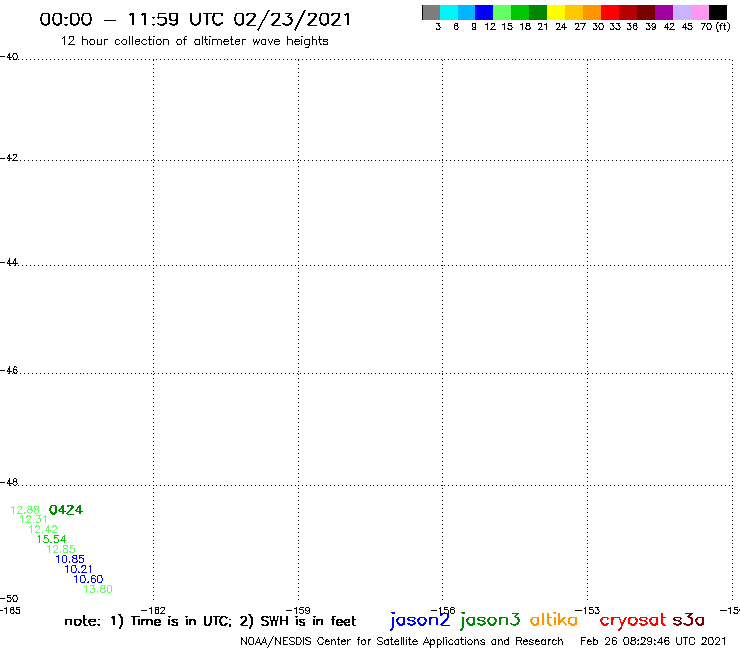The height and width of the screenshot is (650, 740).
Task: Click the -46 latitude axis label
Action: tap(9, 370)
